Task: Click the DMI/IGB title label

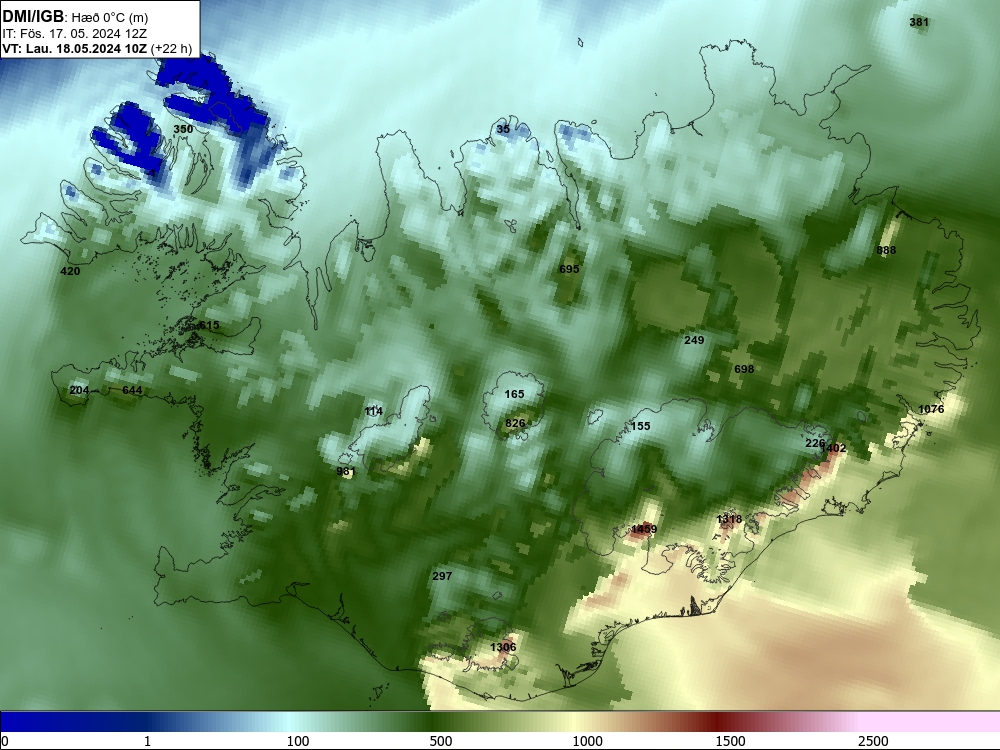Action: point(33,17)
